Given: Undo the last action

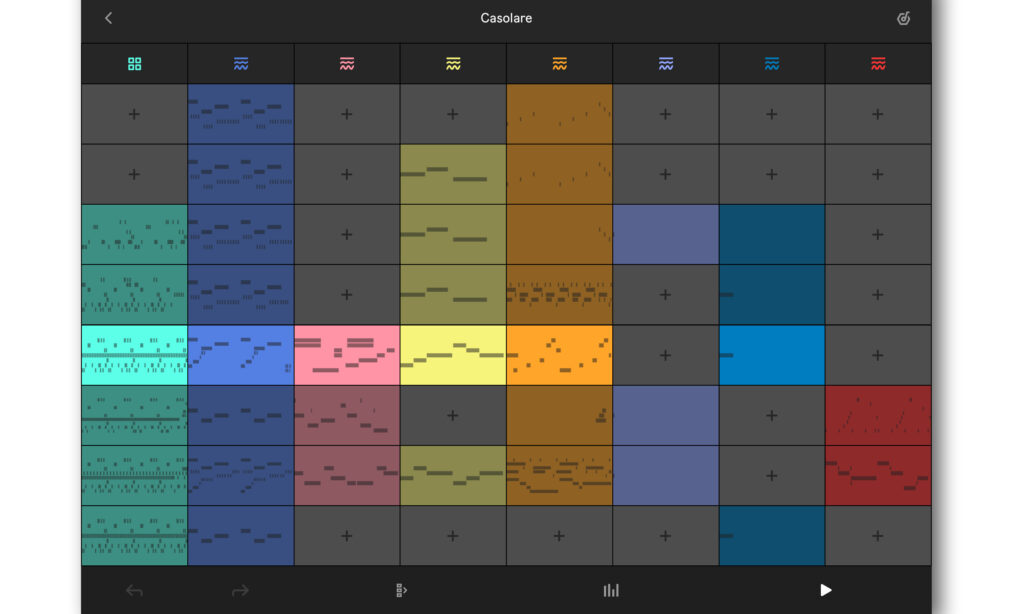Looking at the screenshot, I should pos(135,590).
